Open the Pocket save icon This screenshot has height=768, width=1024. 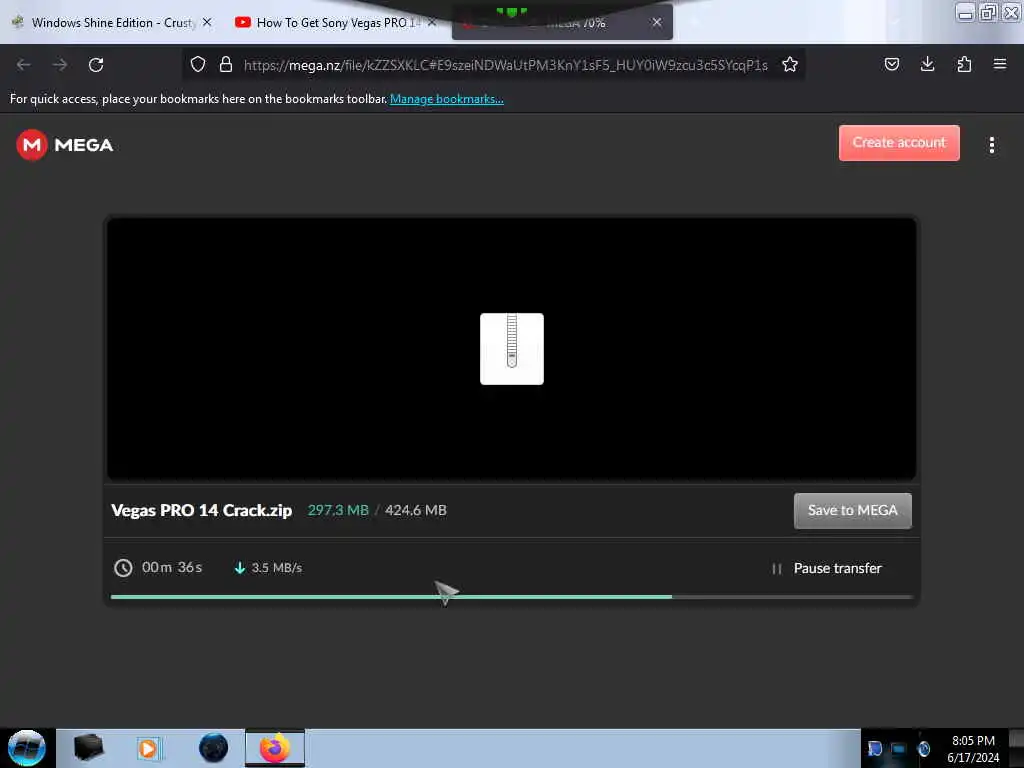pos(891,64)
